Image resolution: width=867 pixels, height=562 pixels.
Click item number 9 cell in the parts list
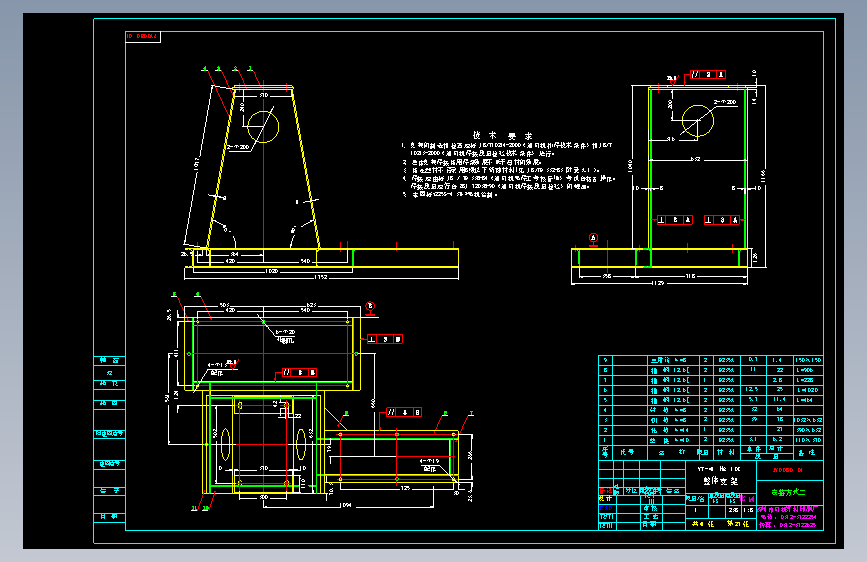click(605, 360)
